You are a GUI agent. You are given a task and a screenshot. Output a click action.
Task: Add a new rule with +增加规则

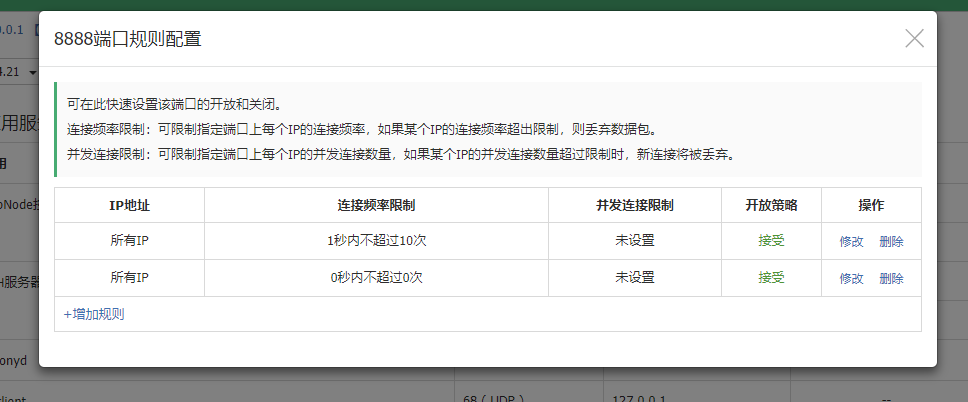pos(94,314)
